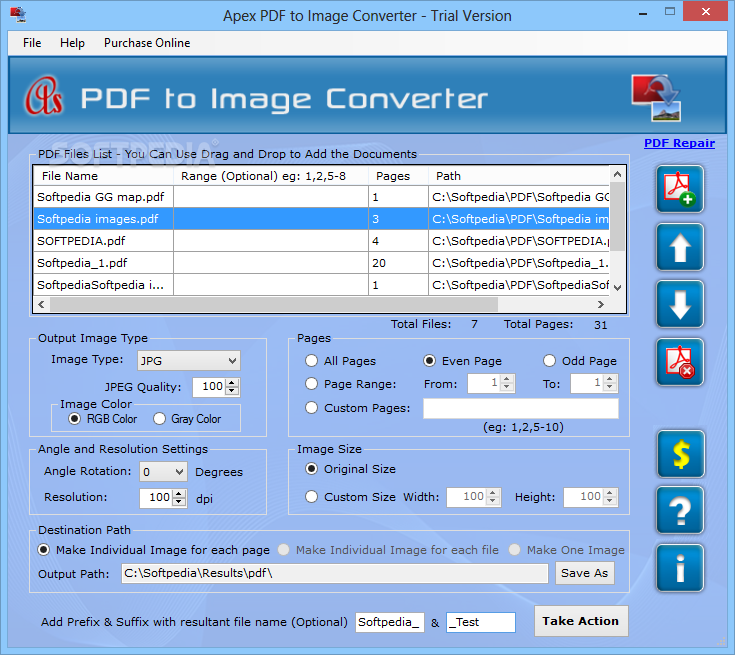The image size is (735, 655).
Task: Click the Custom Pages text field
Action: (x=521, y=408)
